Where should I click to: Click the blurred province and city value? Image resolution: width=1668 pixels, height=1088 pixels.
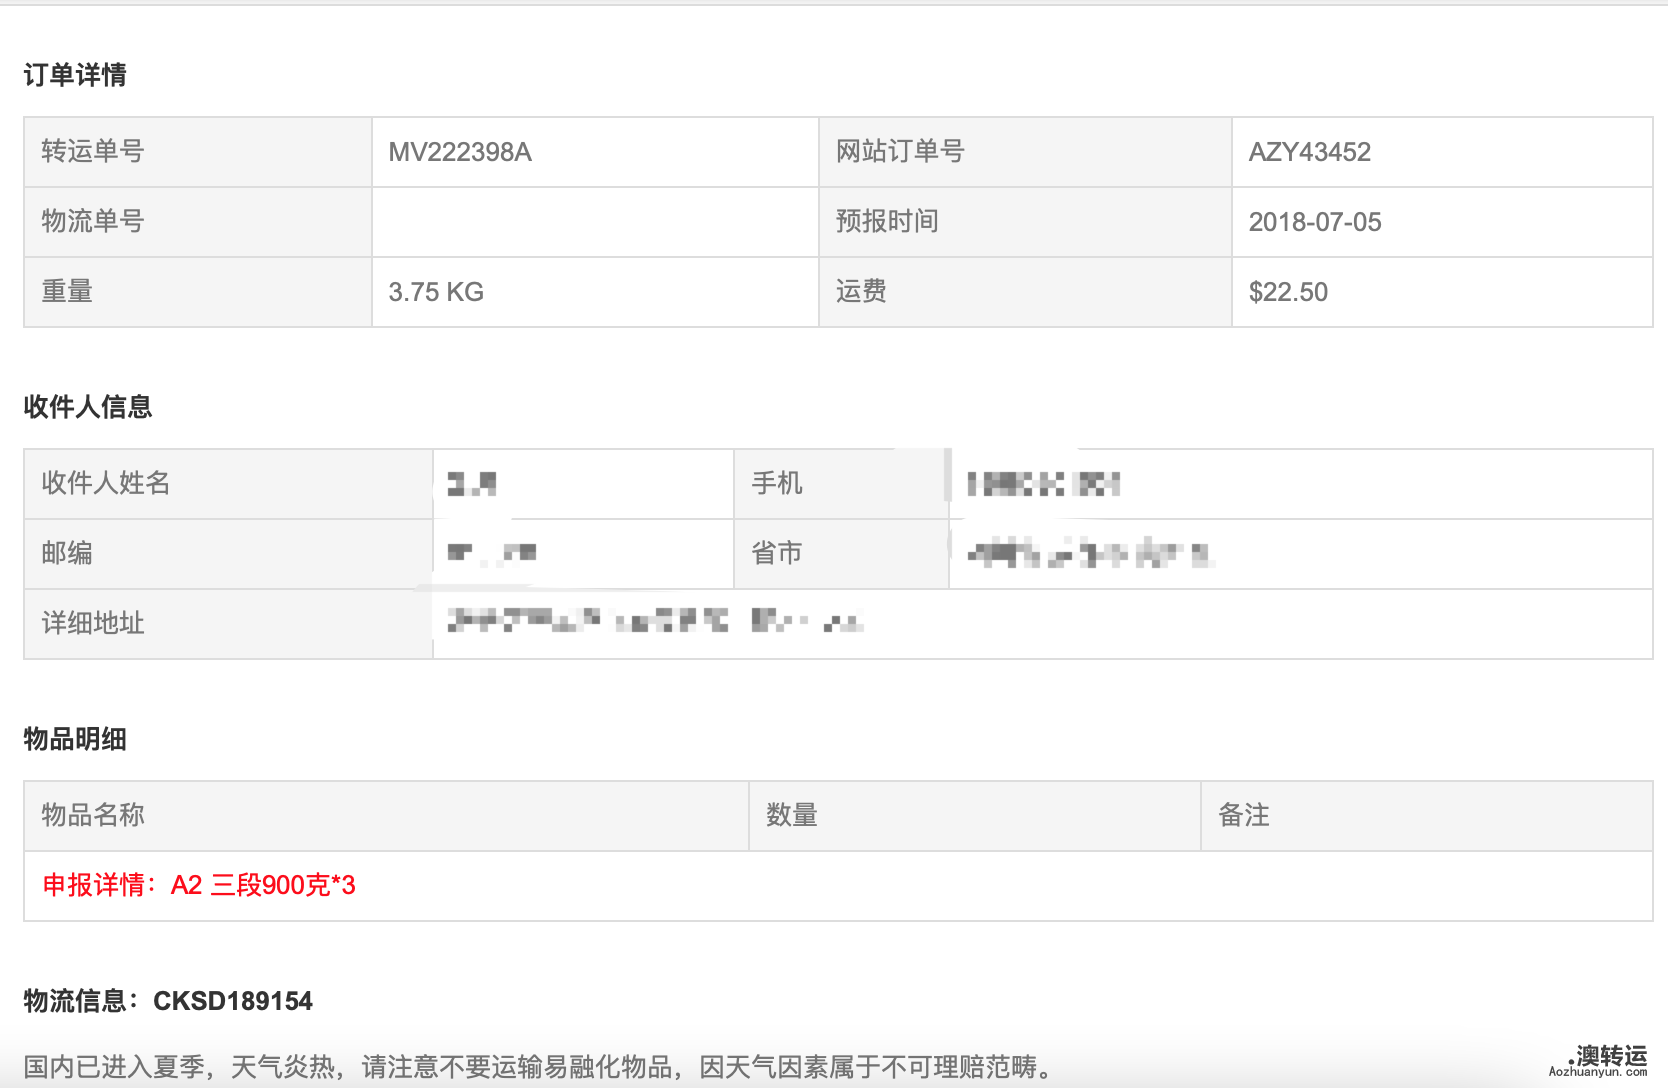[x=1090, y=553]
